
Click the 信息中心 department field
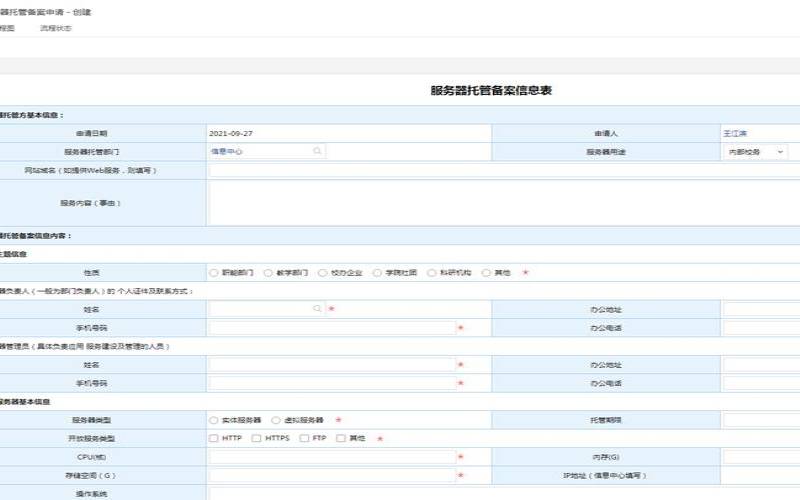pos(267,152)
